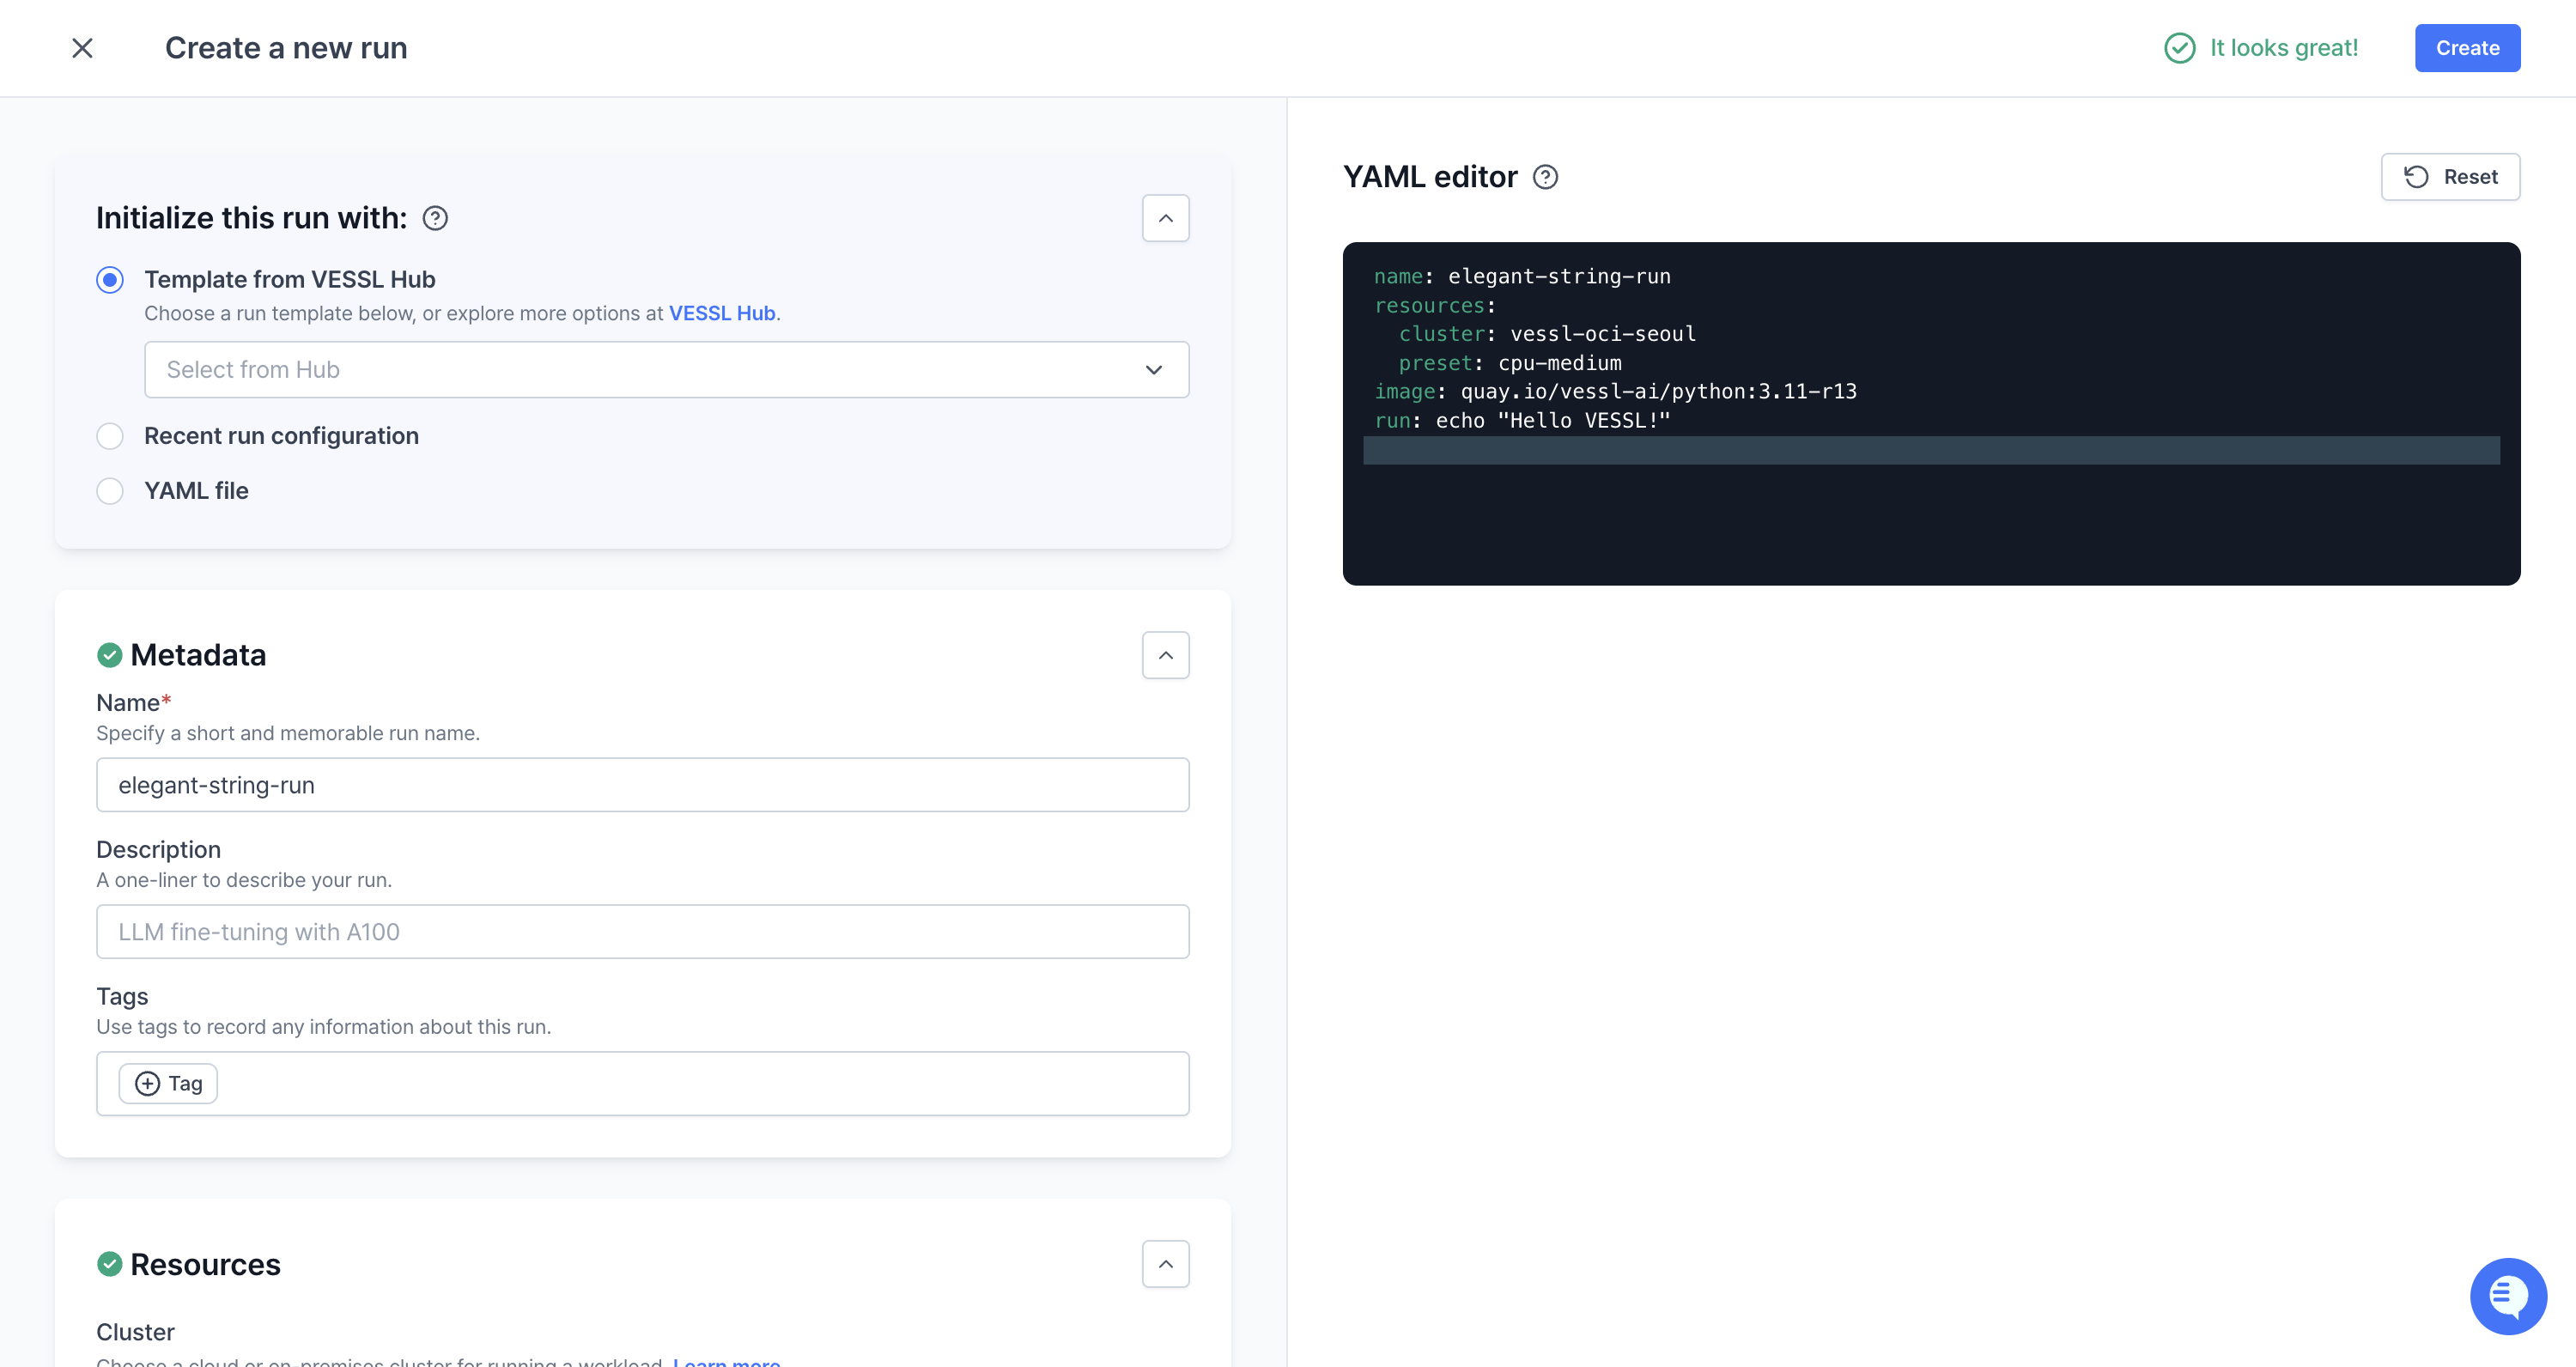The width and height of the screenshot is (2576, 1367).
Task: Select Recent run configuration radio option
Action: [110, 436]
